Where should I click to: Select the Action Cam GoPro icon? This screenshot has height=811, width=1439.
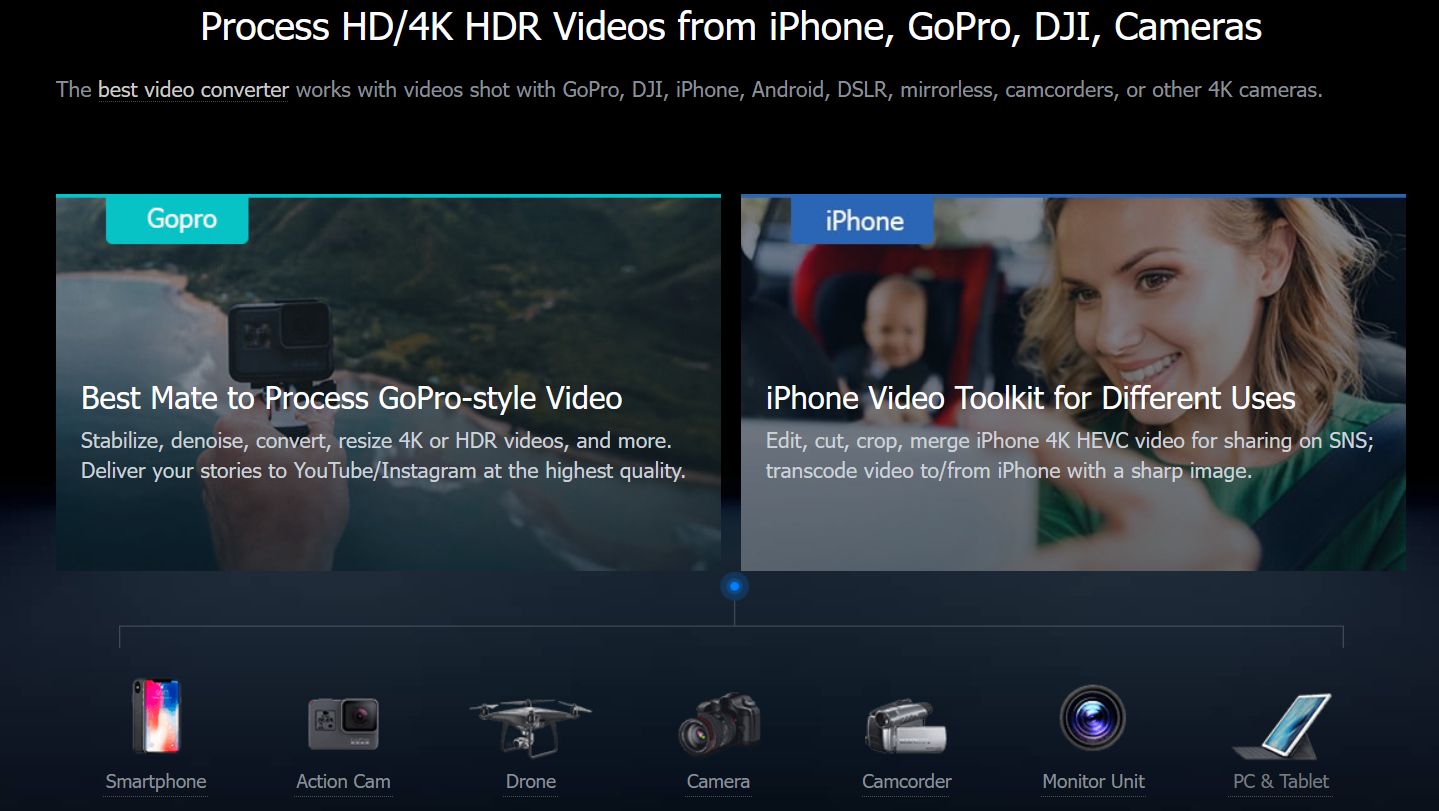click(343, 724)
